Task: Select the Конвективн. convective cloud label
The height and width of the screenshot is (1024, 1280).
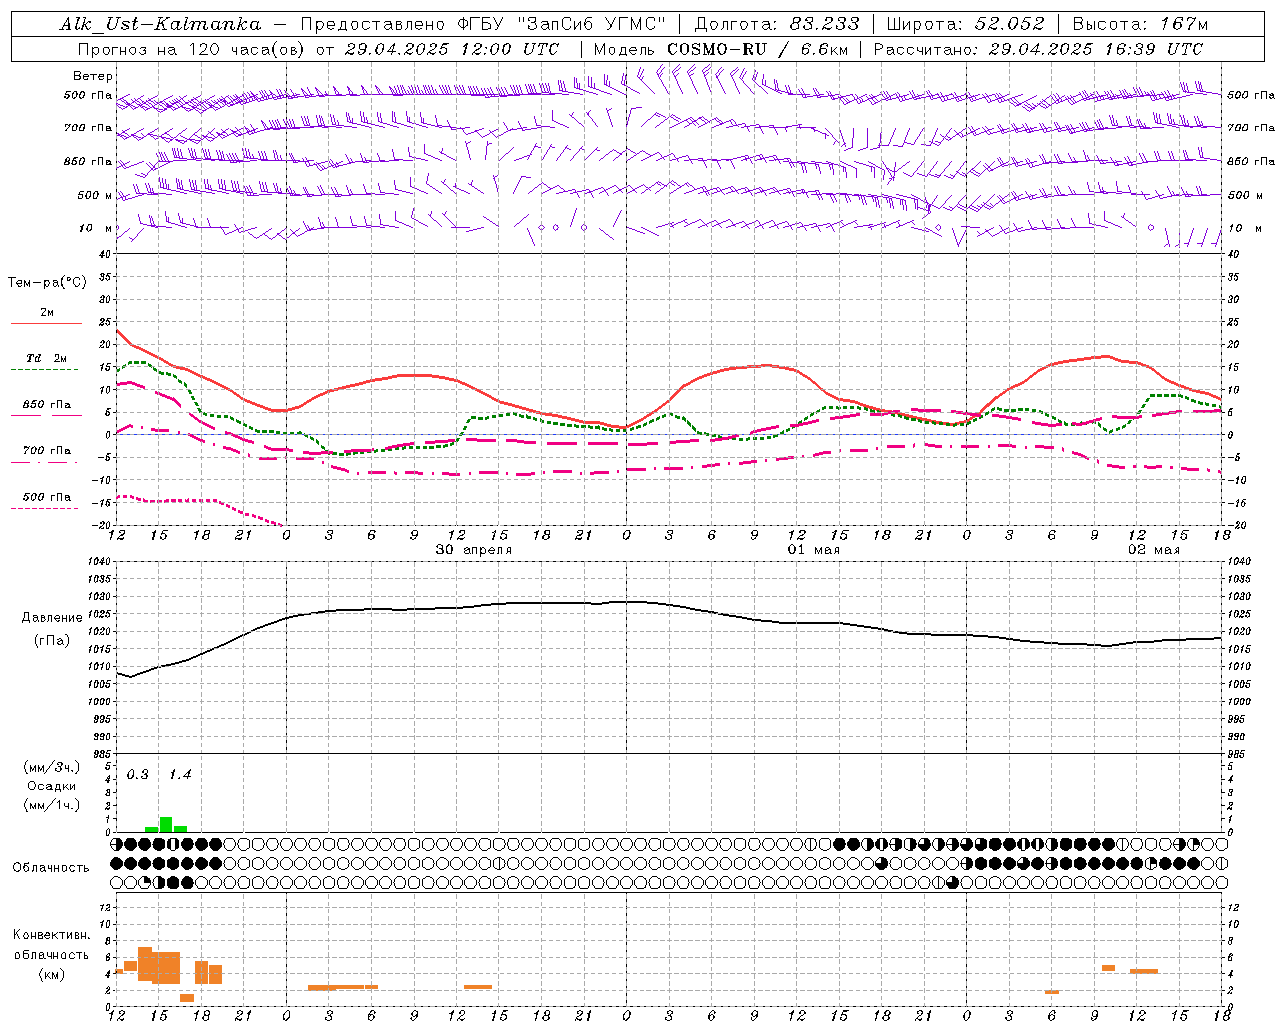Action: click(52, 935)
